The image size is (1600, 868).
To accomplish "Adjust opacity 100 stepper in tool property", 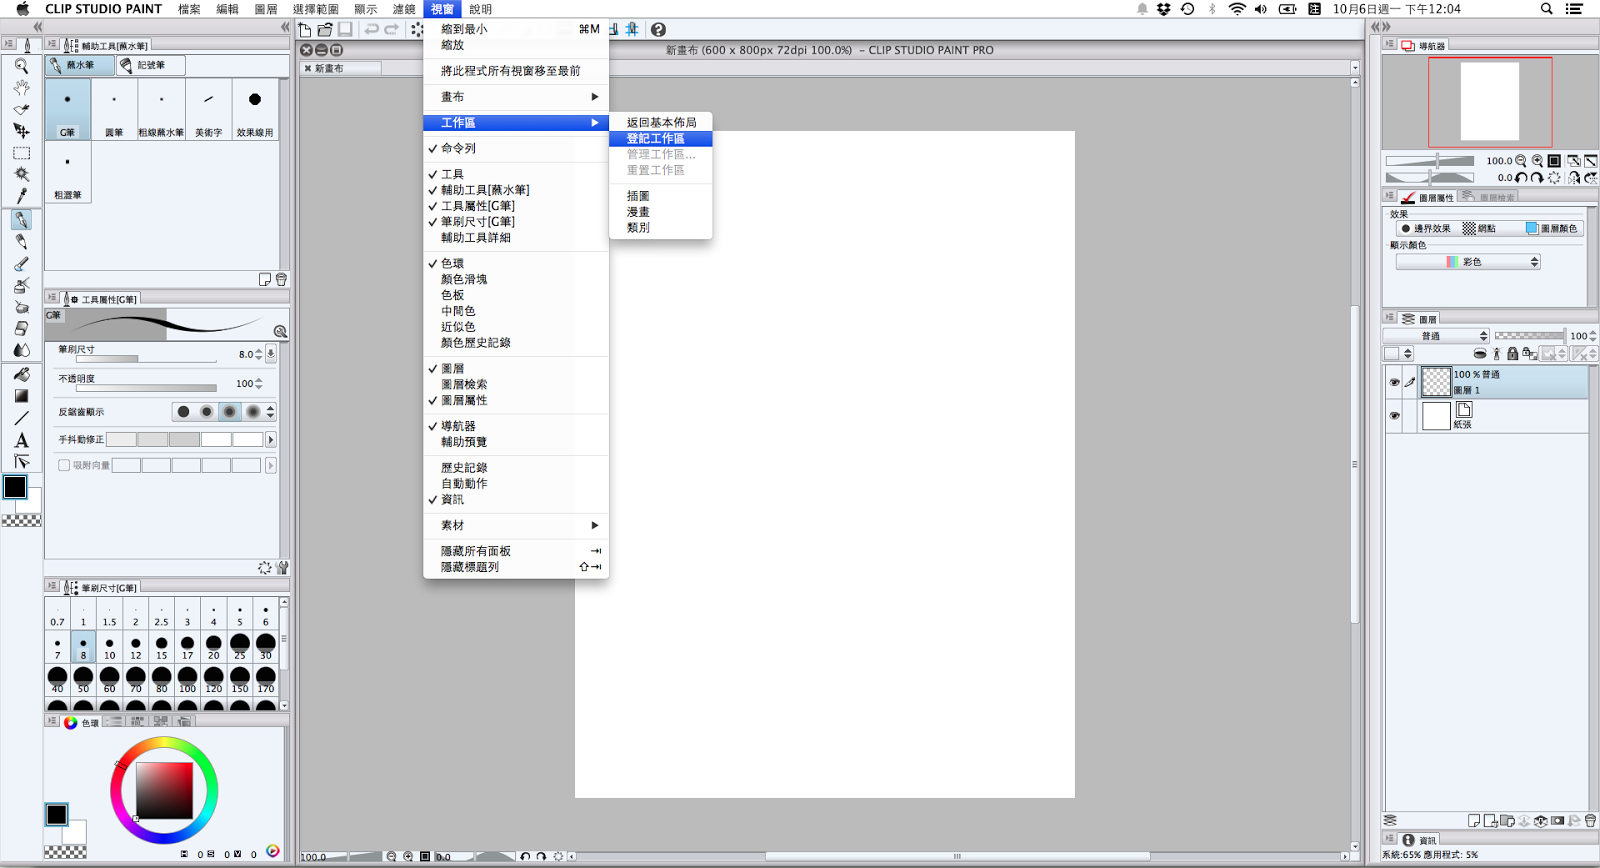I will tap(259, 384).
